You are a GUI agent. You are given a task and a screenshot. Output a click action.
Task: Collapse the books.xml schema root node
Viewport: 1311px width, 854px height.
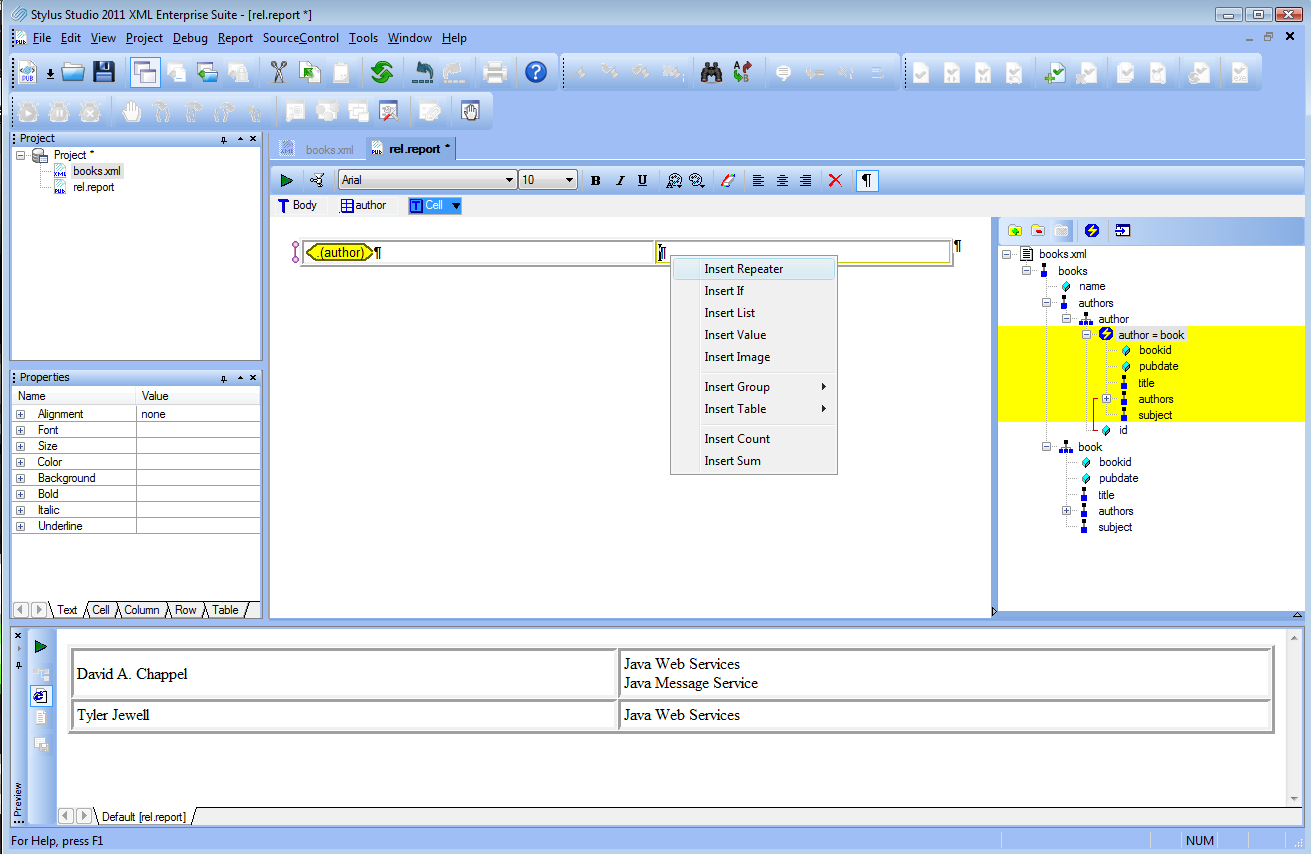pos(1007,254)
